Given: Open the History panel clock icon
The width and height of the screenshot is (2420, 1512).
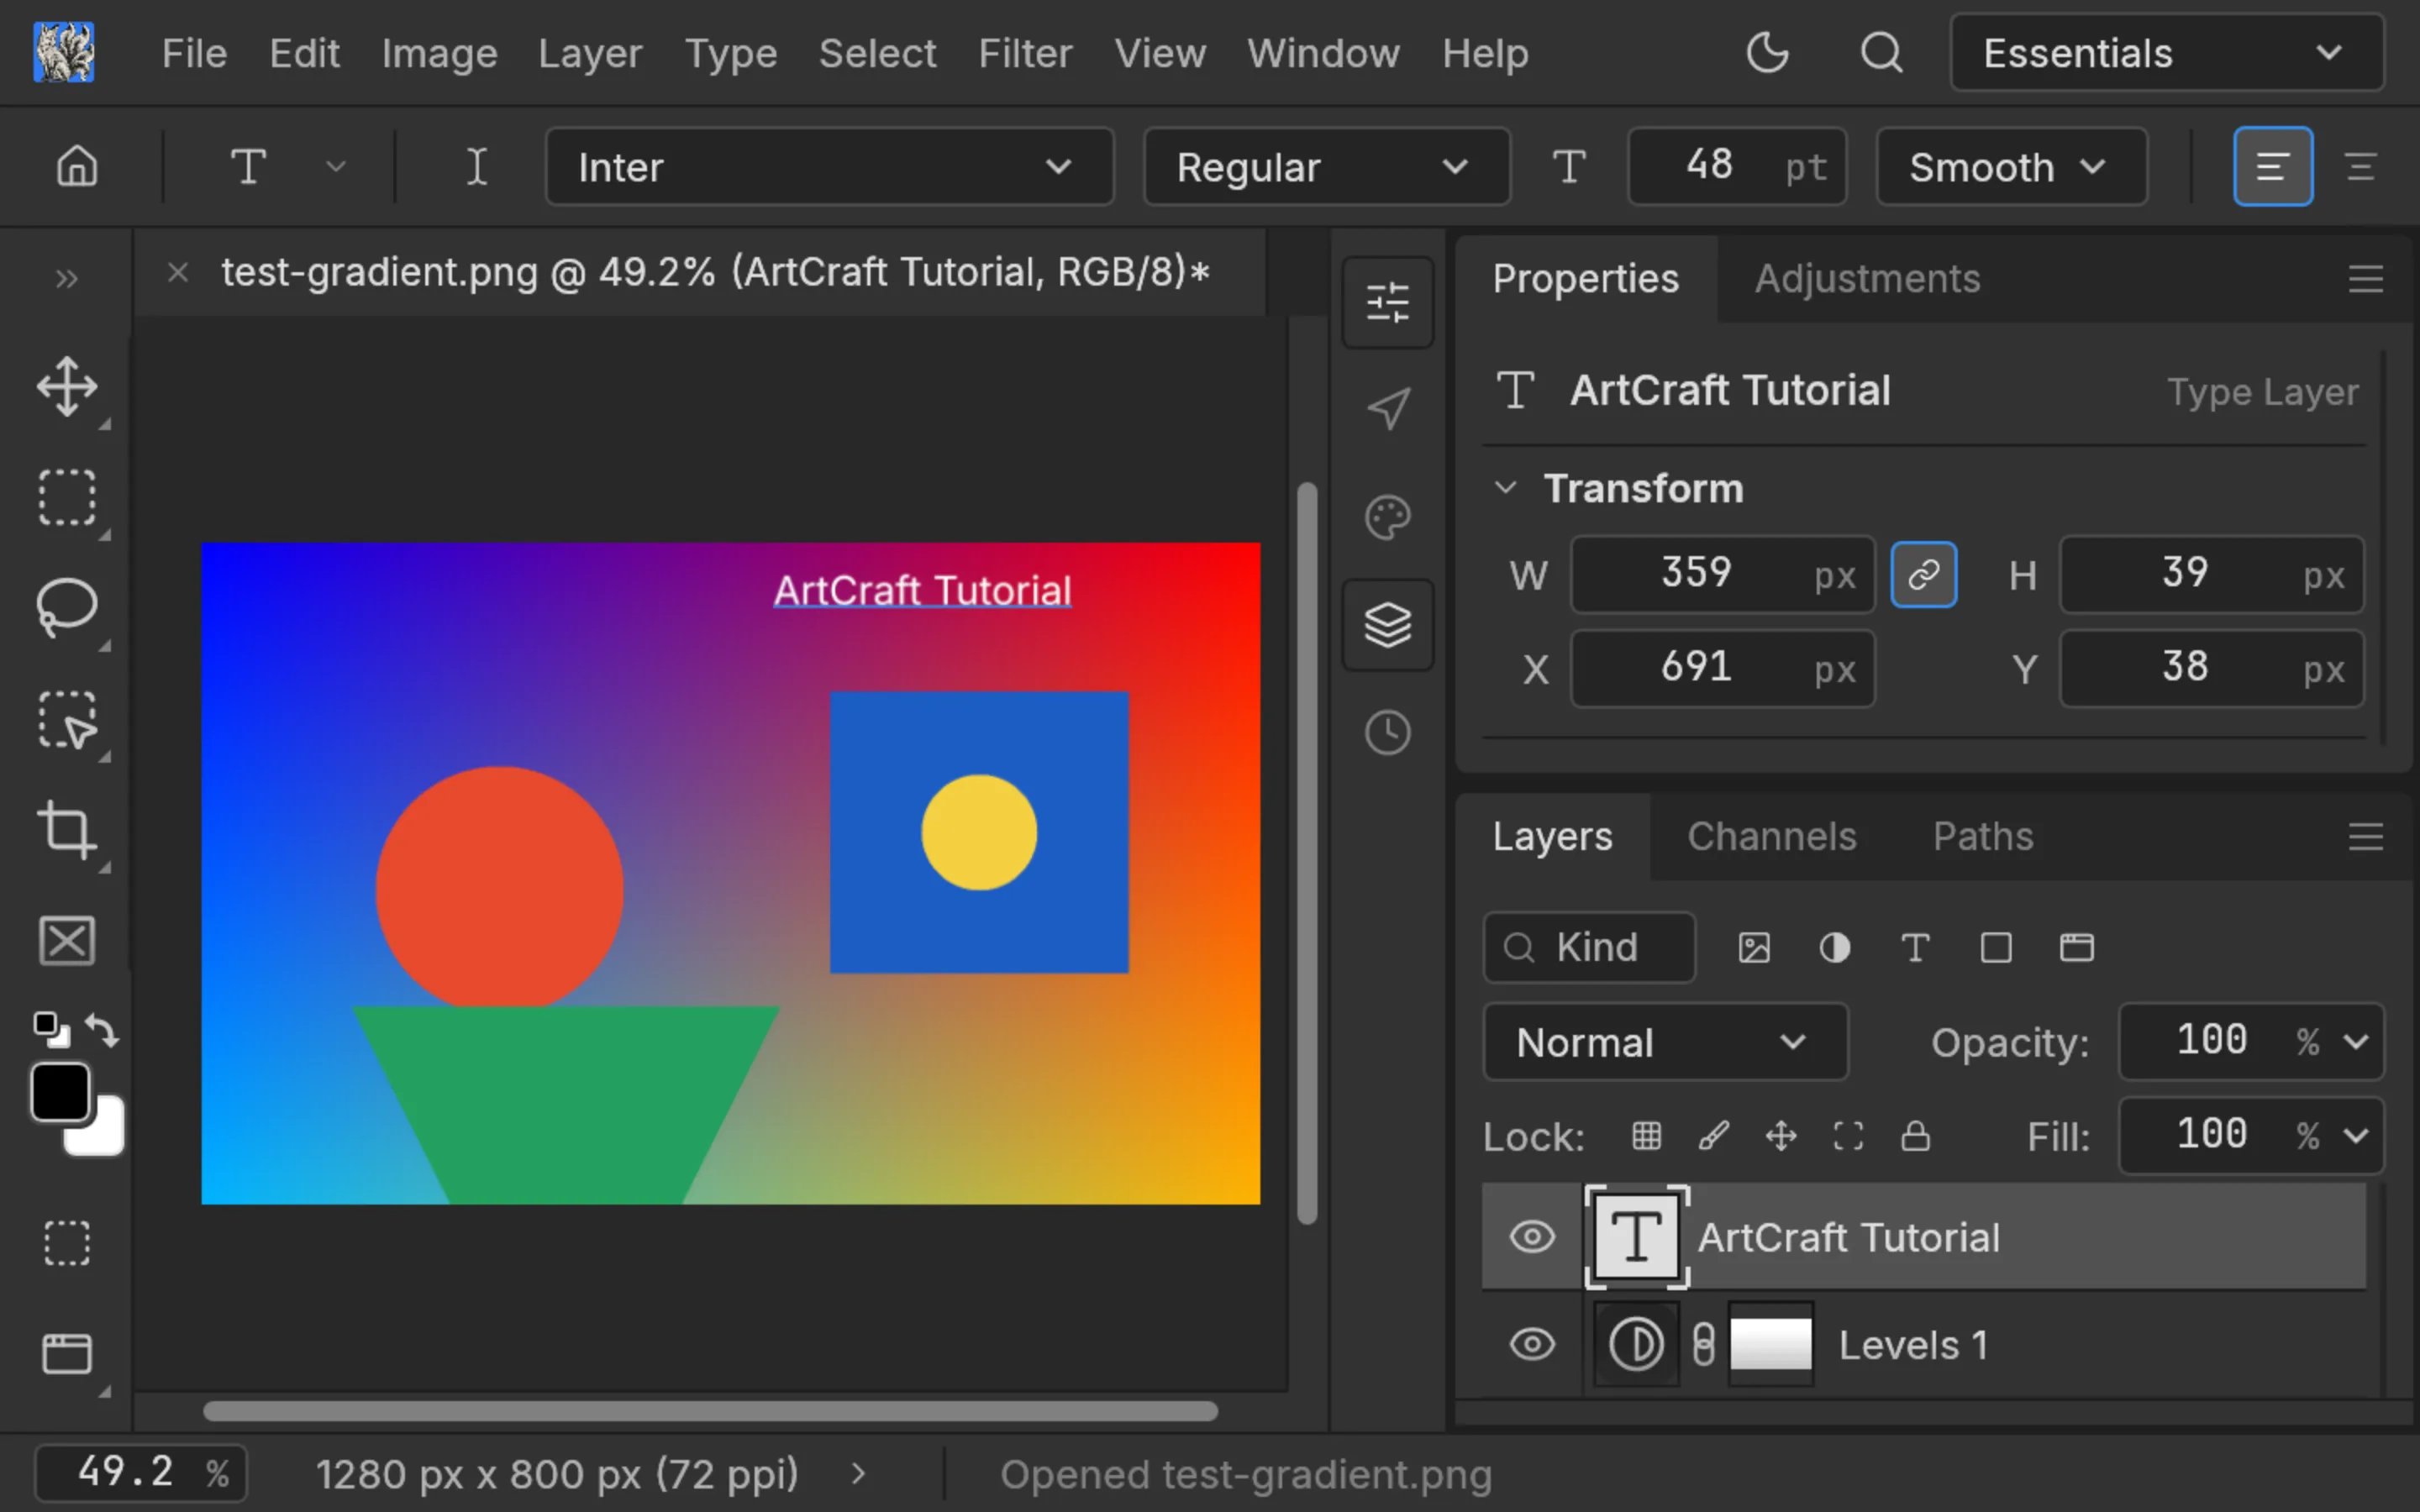Looking at the screenshot, I should pos(1388,733).
